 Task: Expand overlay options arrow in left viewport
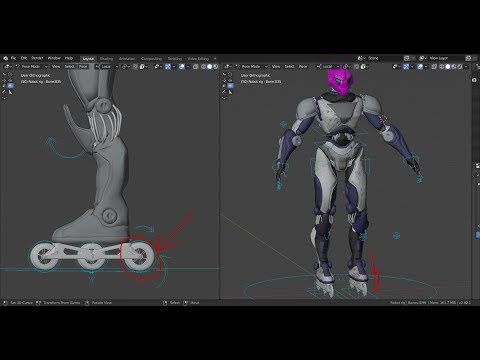point(188,67)
